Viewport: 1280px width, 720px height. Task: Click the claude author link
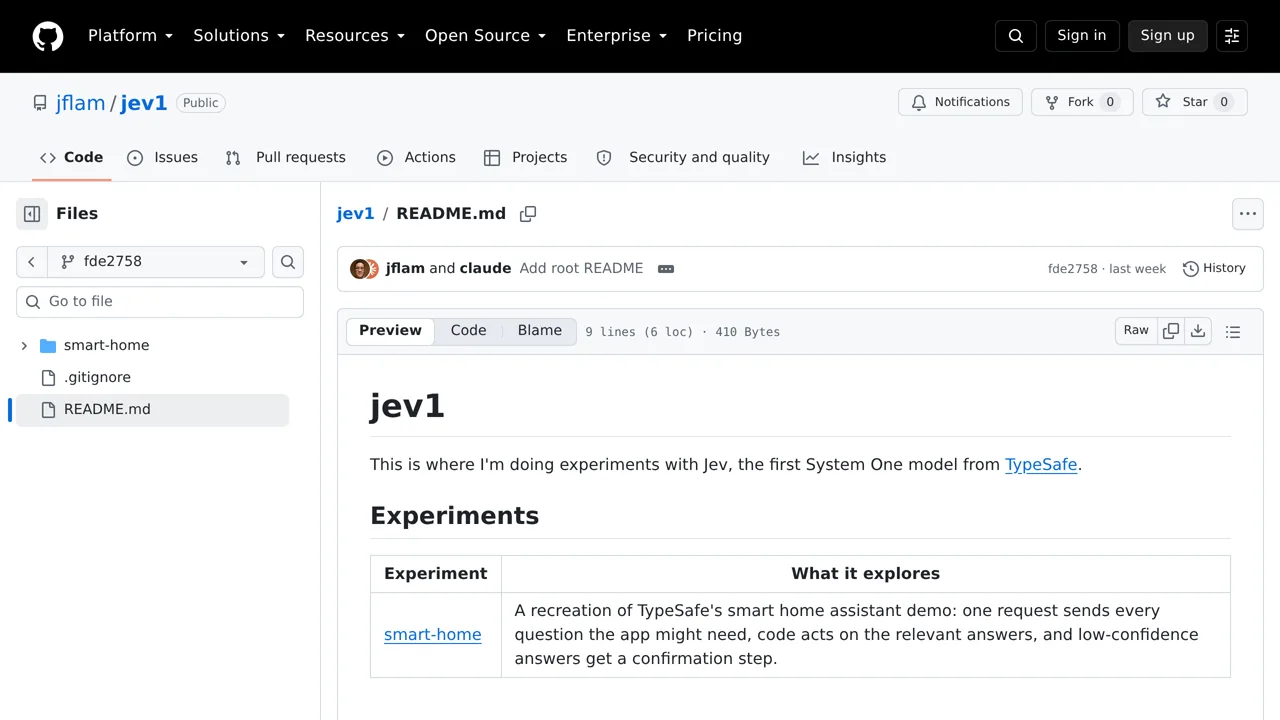coord(486,269)
